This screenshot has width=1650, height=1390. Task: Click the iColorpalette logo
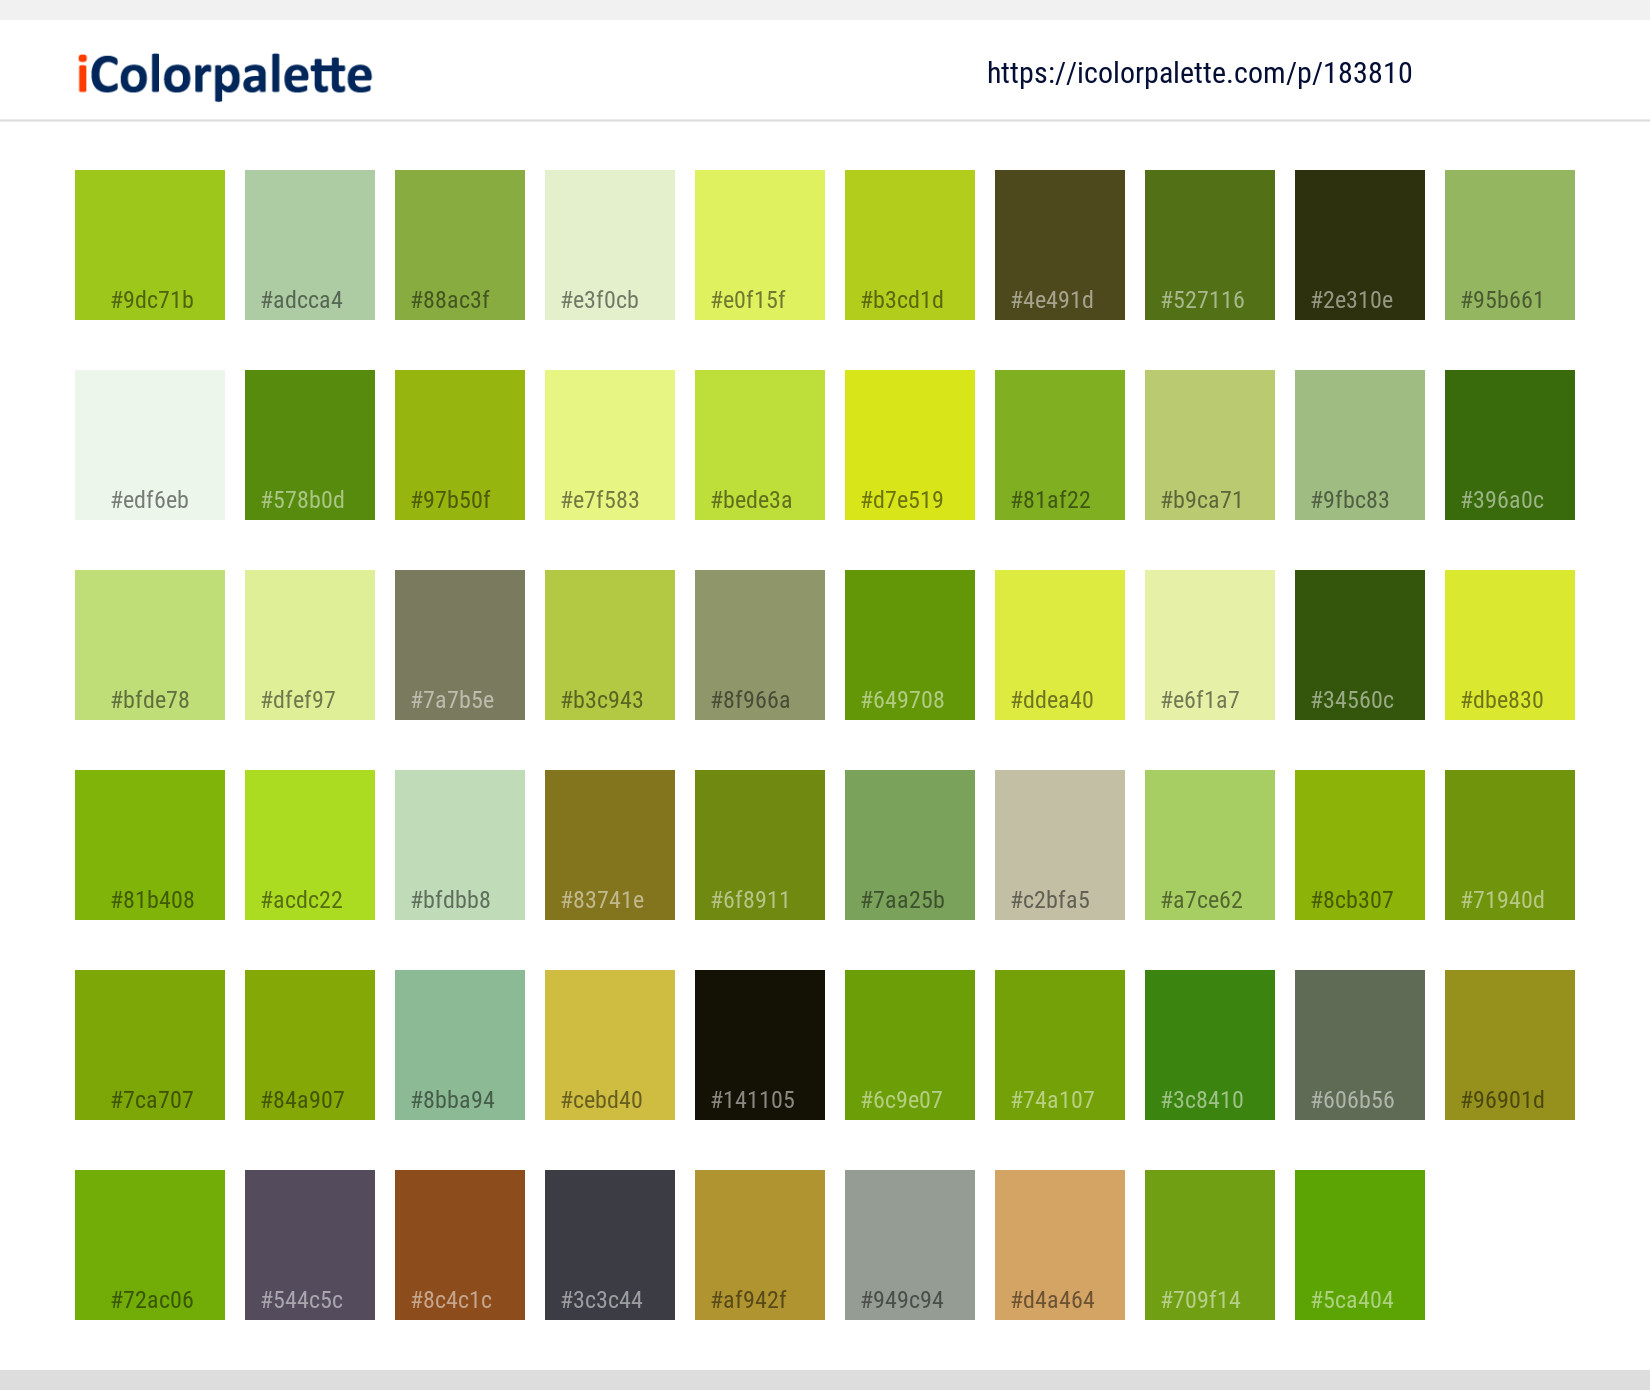coord(225,75)
